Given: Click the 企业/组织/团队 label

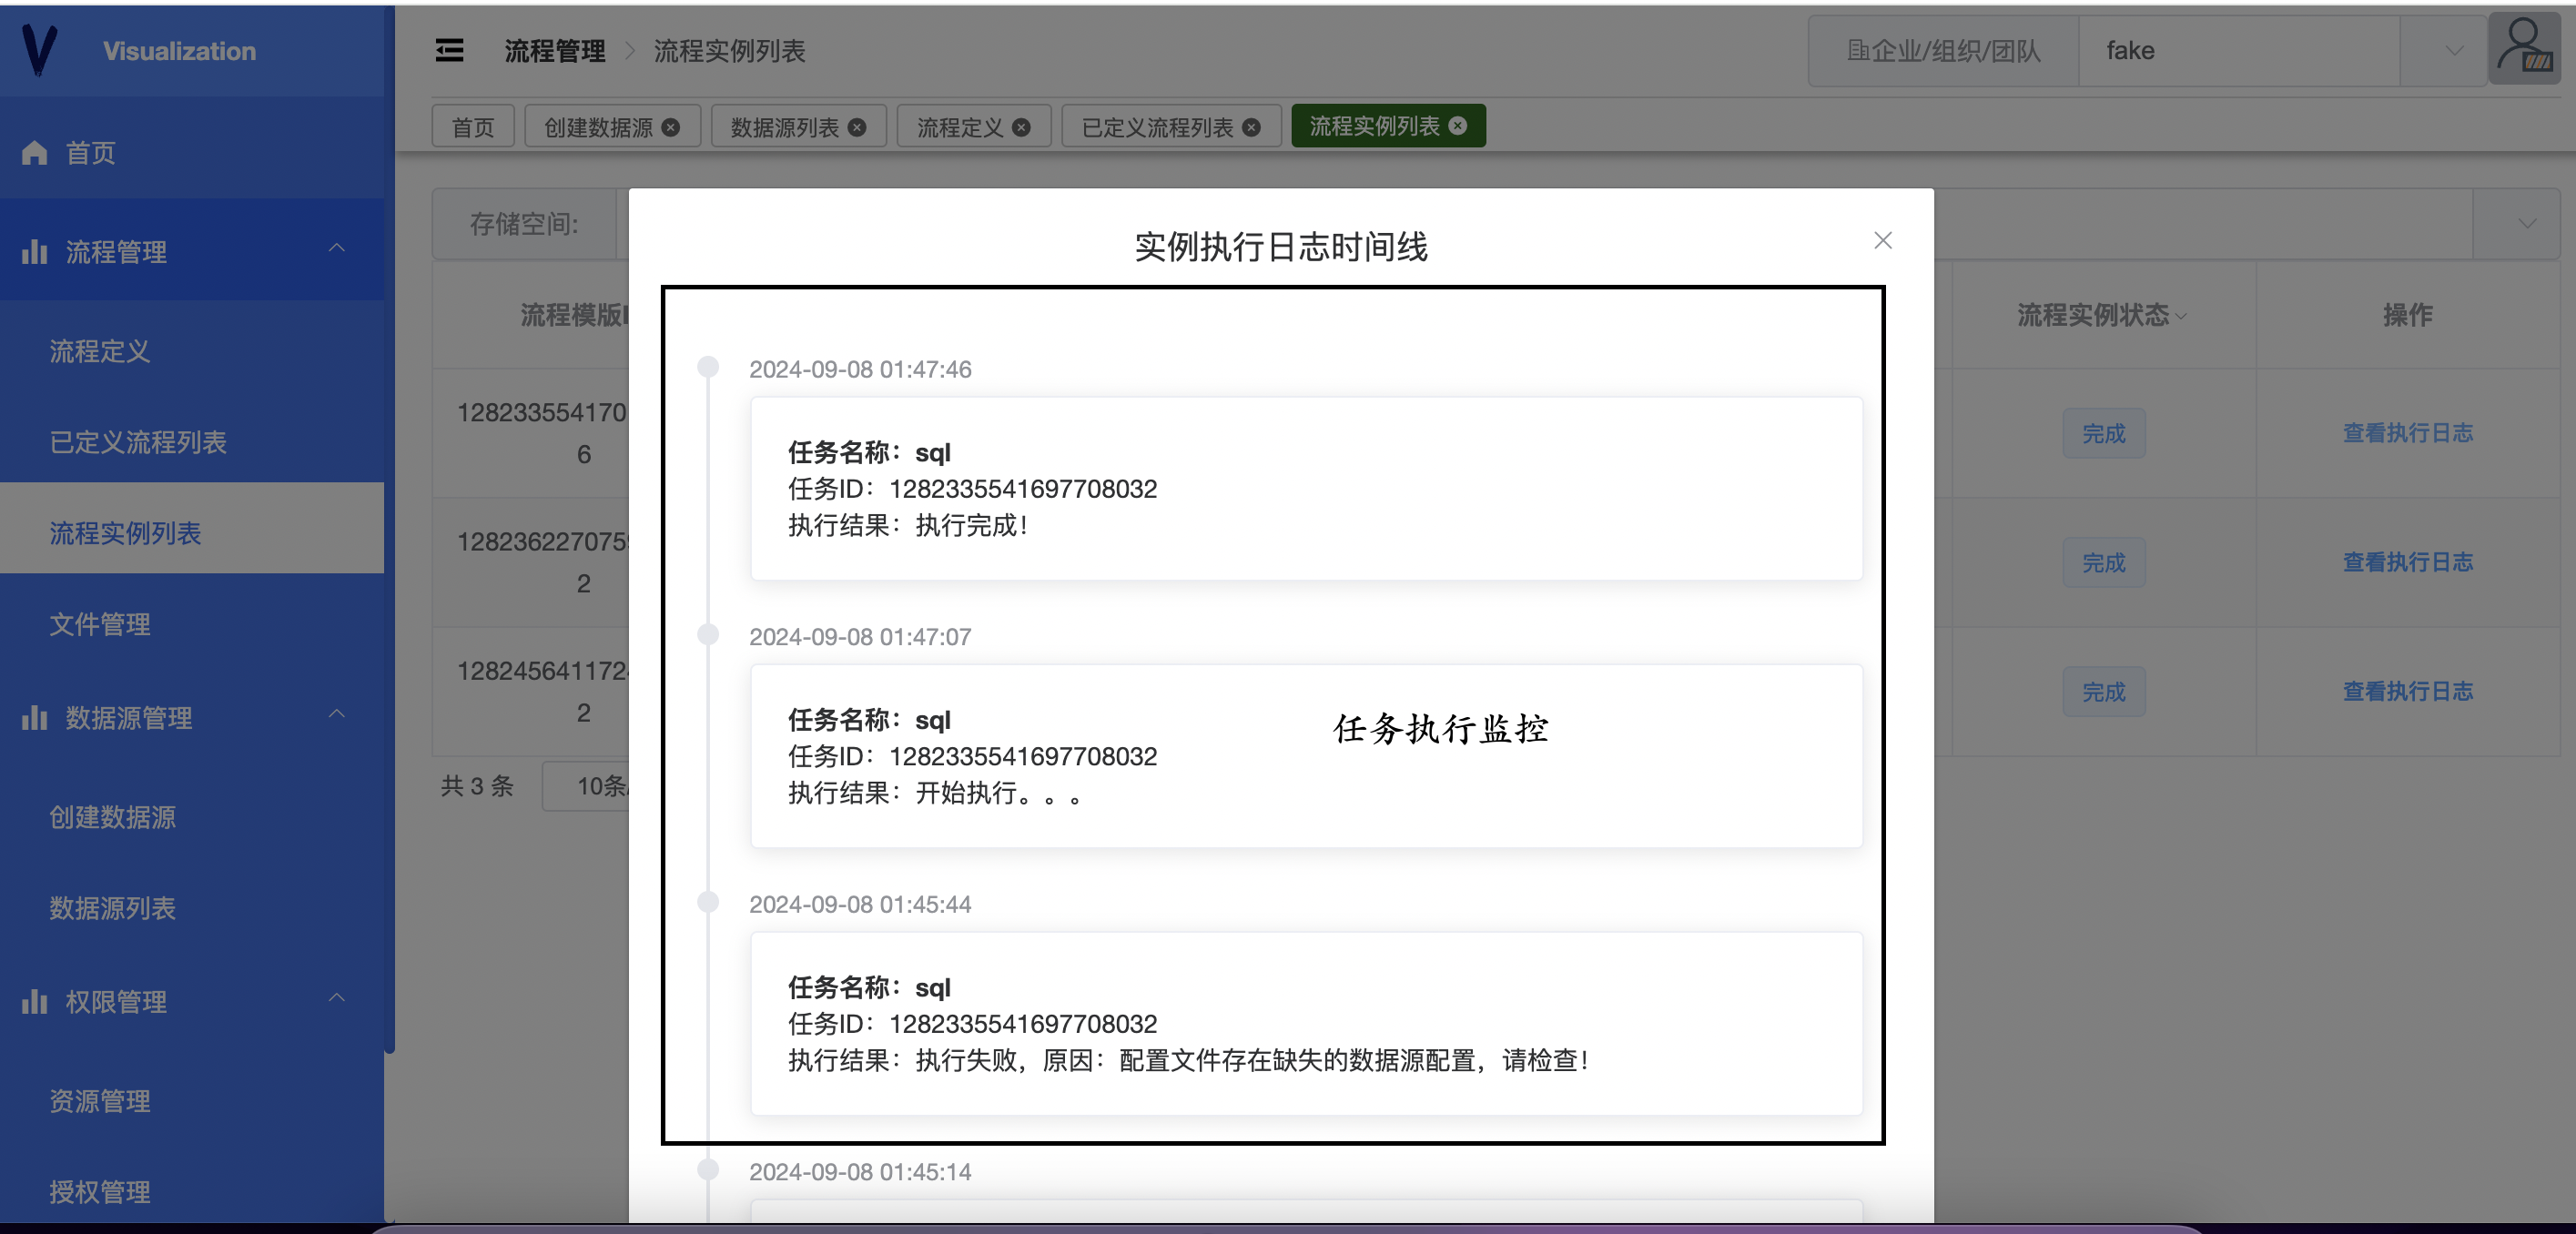Looking at the screenshot, I should 1943,50.
